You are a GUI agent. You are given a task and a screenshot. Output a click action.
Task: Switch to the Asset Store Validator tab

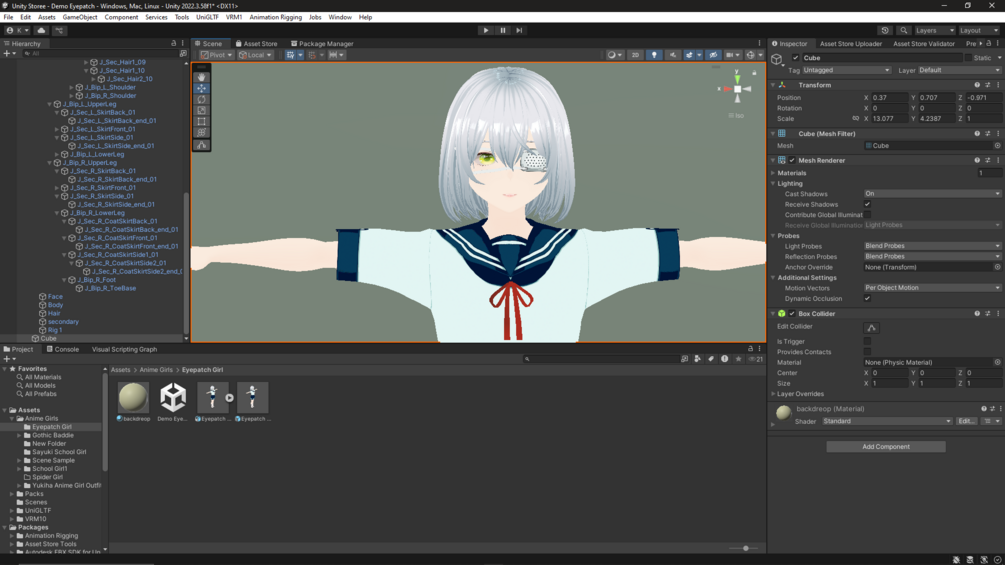click(924, 44)
